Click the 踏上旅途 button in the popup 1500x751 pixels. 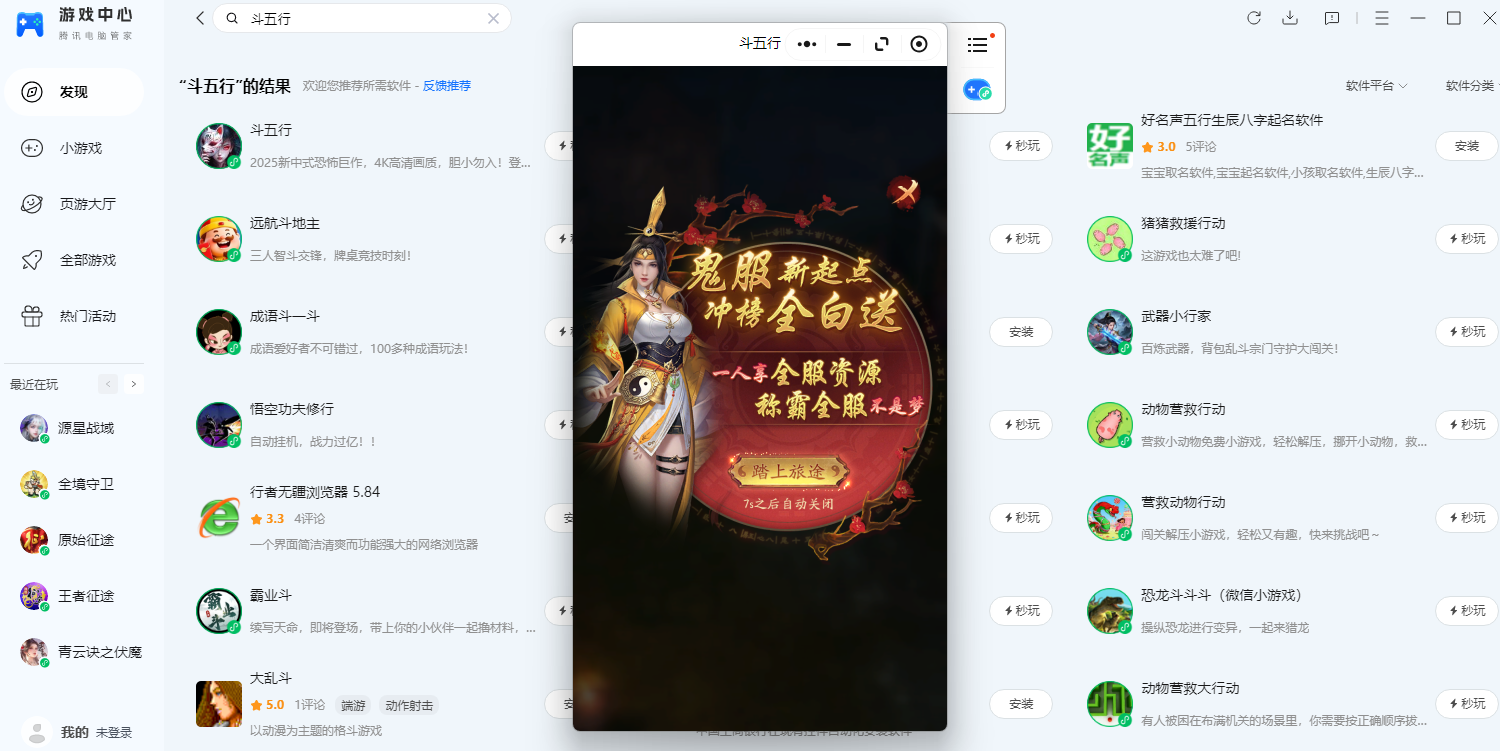click(790, 472)
